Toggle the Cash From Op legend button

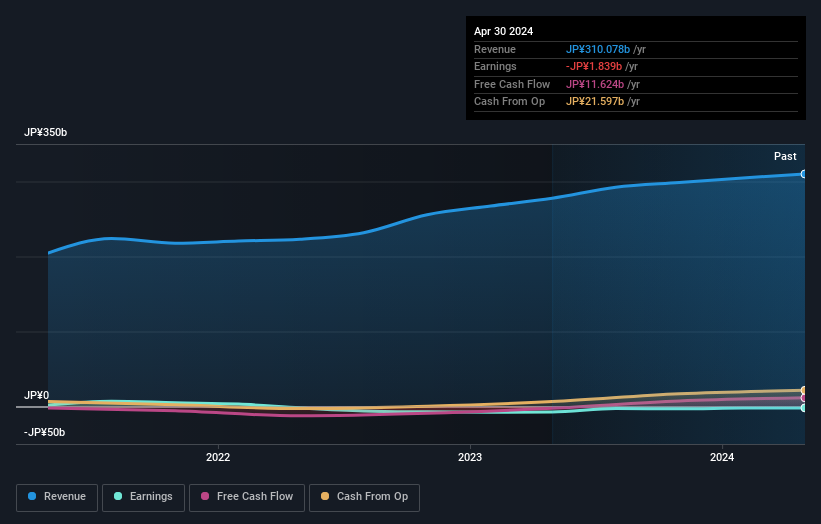[364, 497]
